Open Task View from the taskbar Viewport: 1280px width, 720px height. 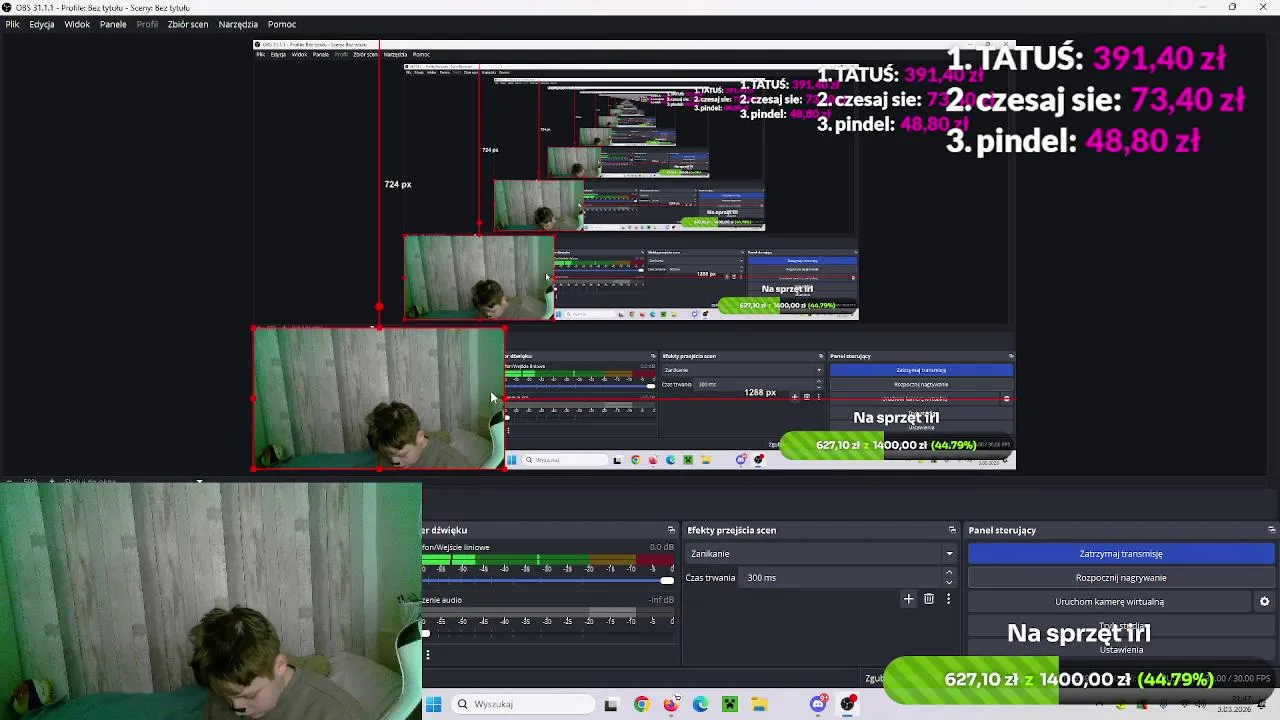pos(611,704)
